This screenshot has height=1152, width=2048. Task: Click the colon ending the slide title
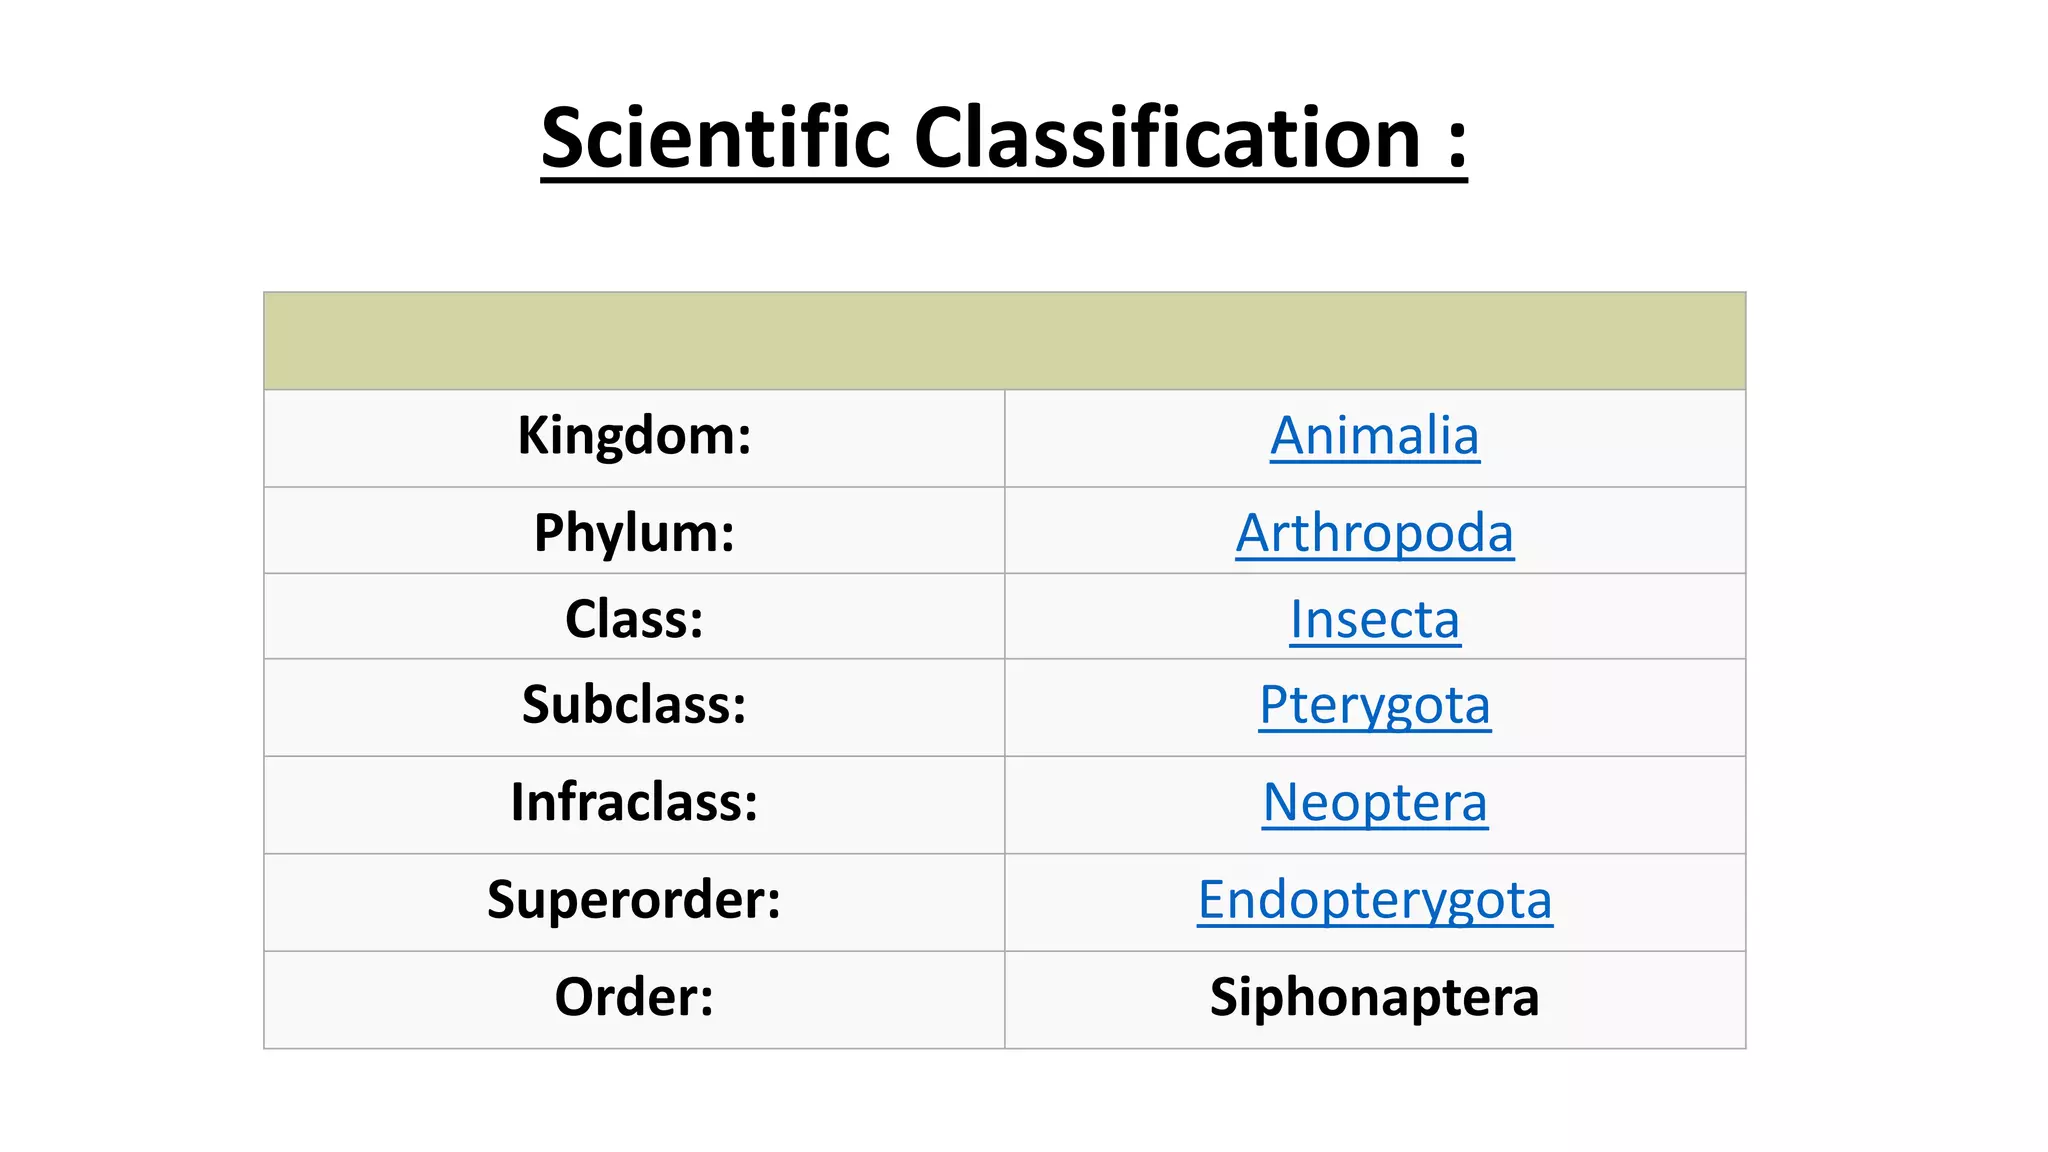point(1456,145)
